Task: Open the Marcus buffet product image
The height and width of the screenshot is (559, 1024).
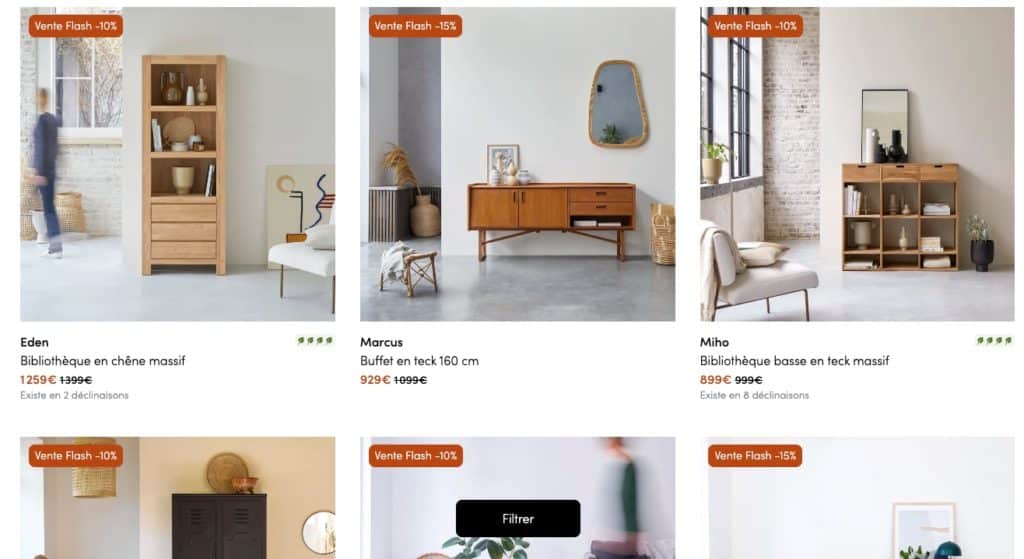Action: click(518, 164)
